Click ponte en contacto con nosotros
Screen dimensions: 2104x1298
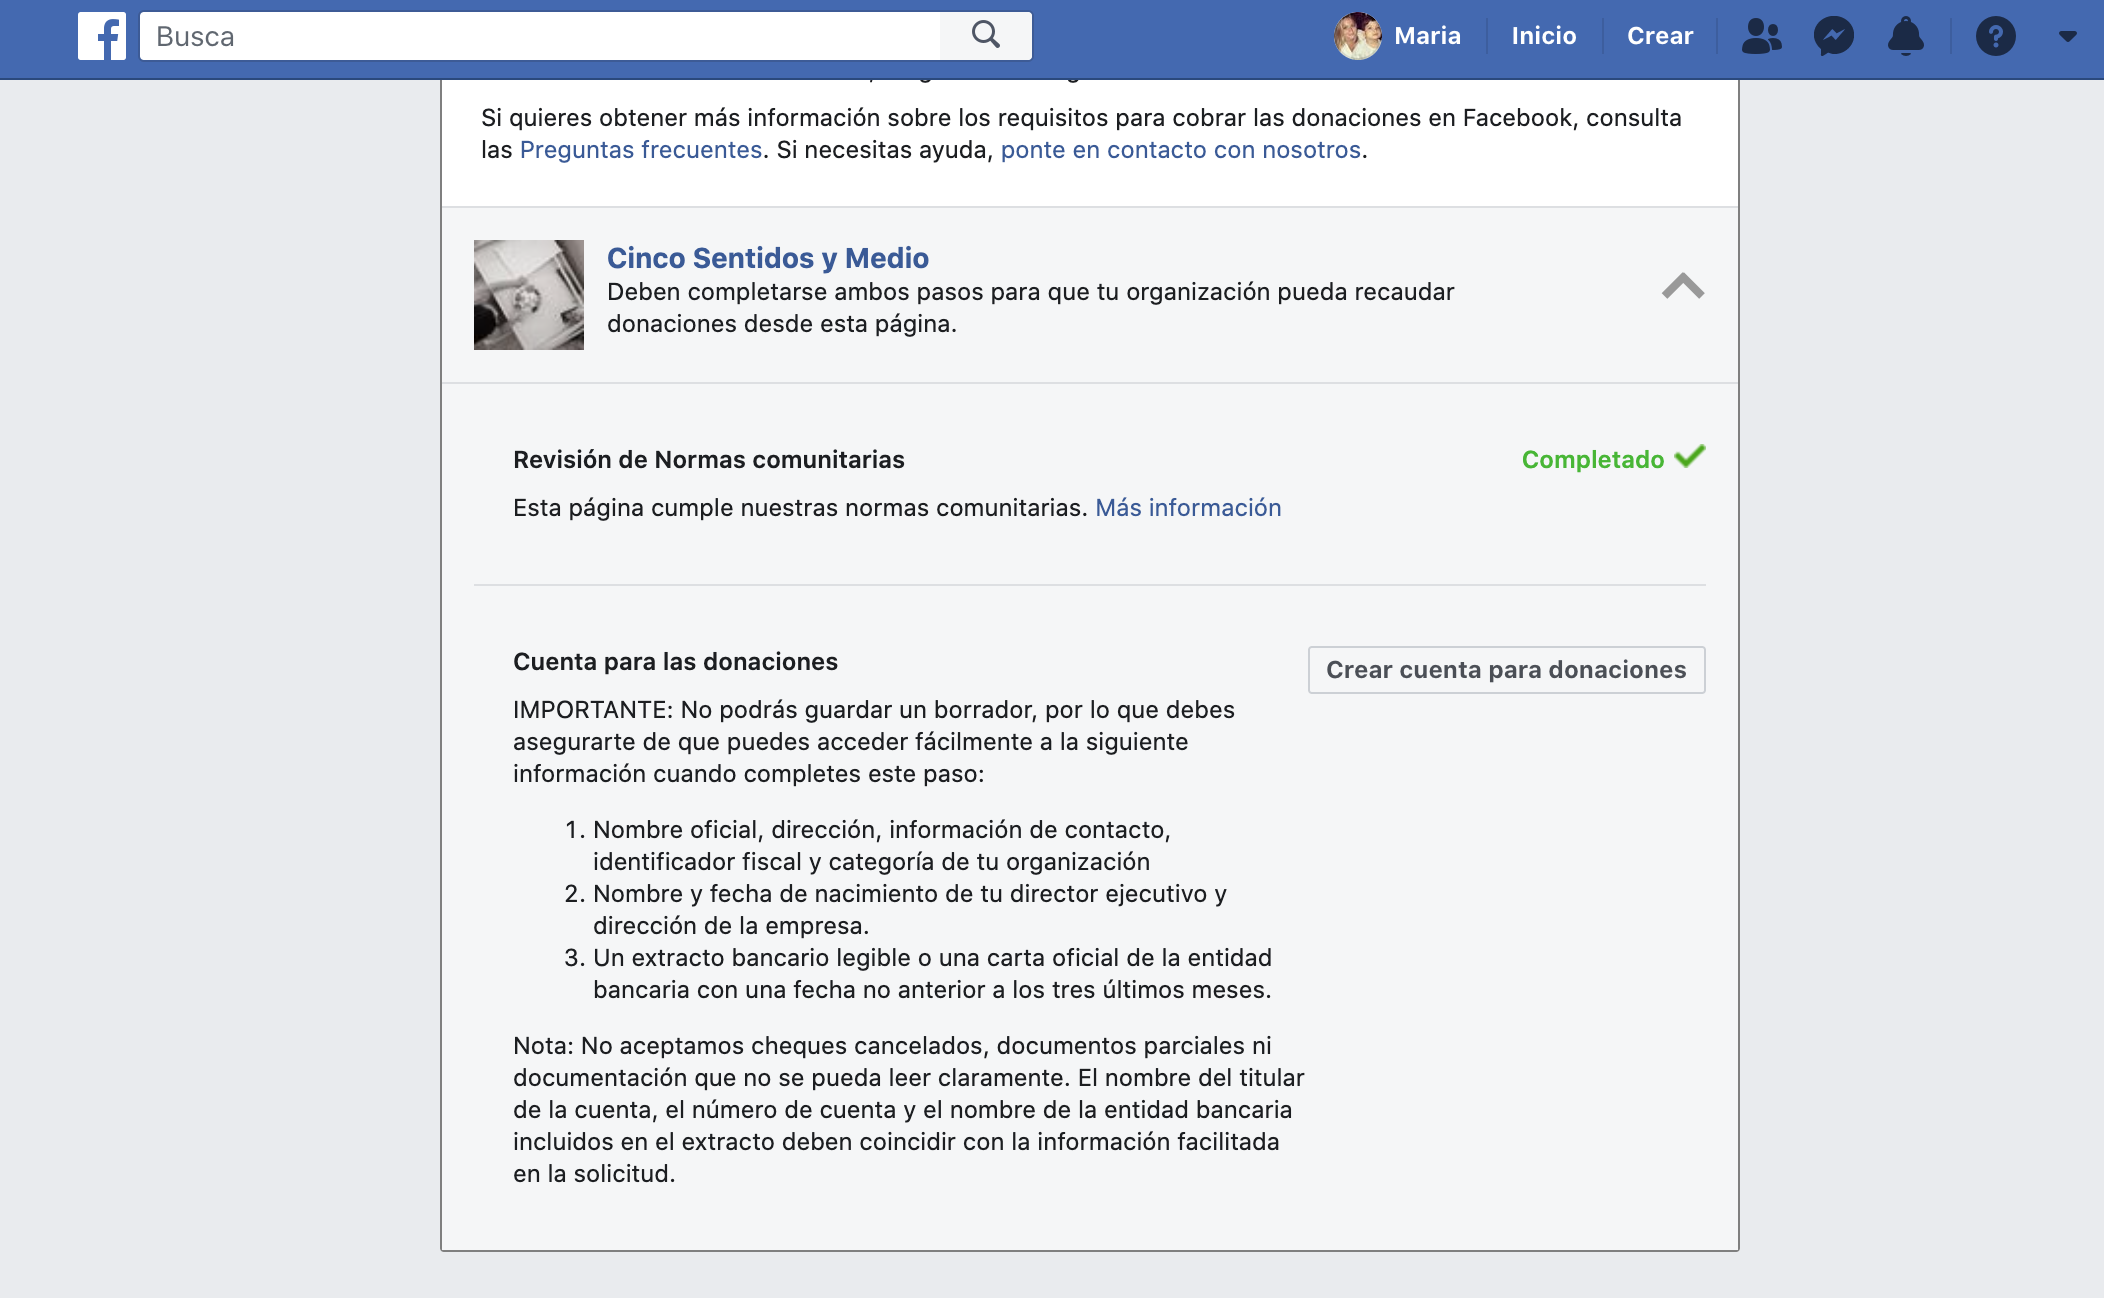[1181, 150]
